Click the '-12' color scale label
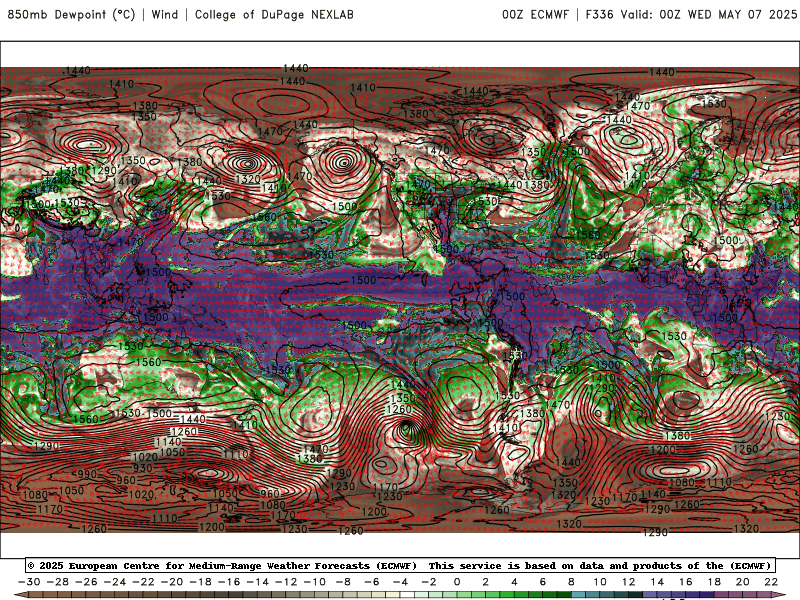The width and height of the screenshot is (800, 600). point(286,582)
